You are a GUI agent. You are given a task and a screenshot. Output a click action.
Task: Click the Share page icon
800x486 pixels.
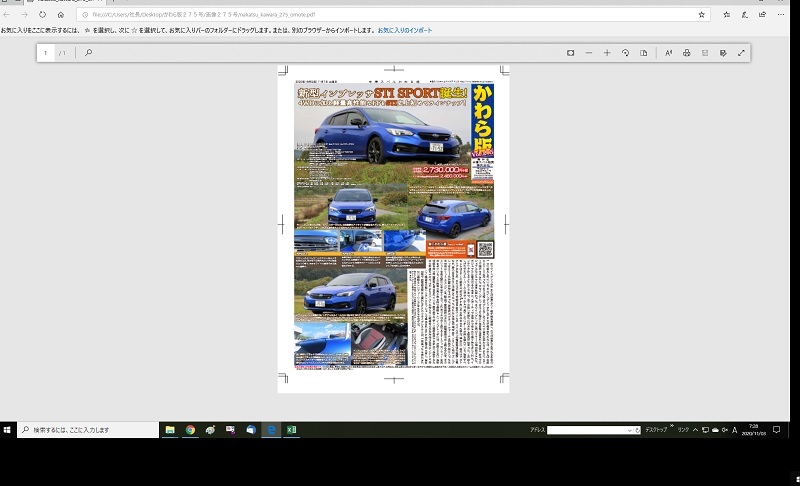click(x=762, y=15)
